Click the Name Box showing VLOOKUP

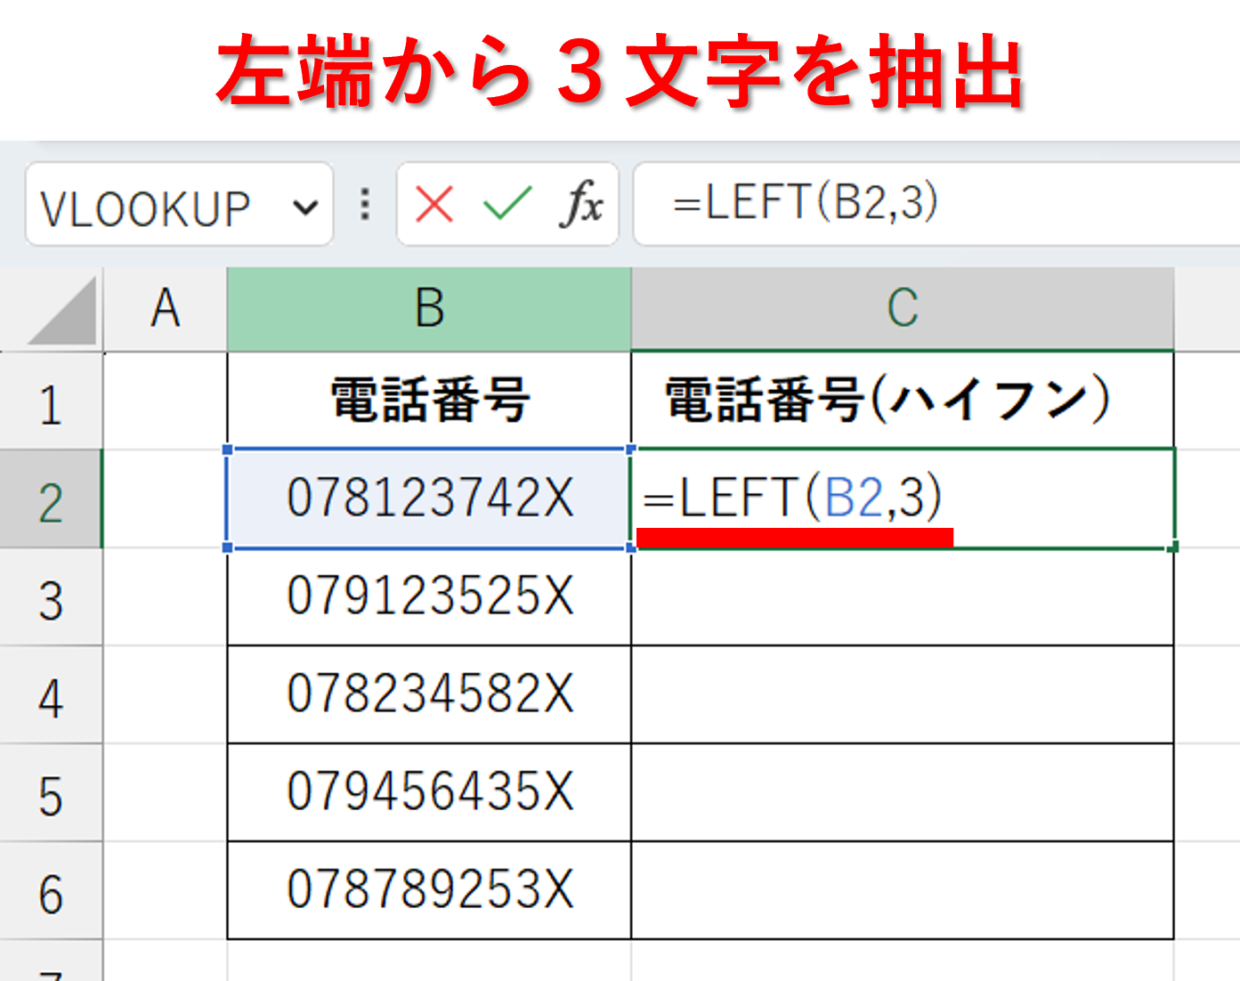coord(179,205)
